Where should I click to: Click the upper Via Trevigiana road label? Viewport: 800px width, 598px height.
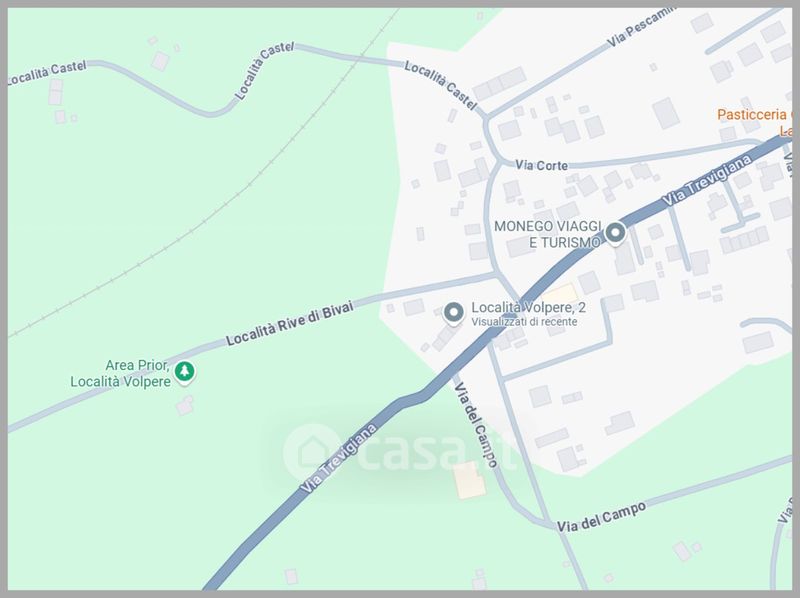pos(707,180)
